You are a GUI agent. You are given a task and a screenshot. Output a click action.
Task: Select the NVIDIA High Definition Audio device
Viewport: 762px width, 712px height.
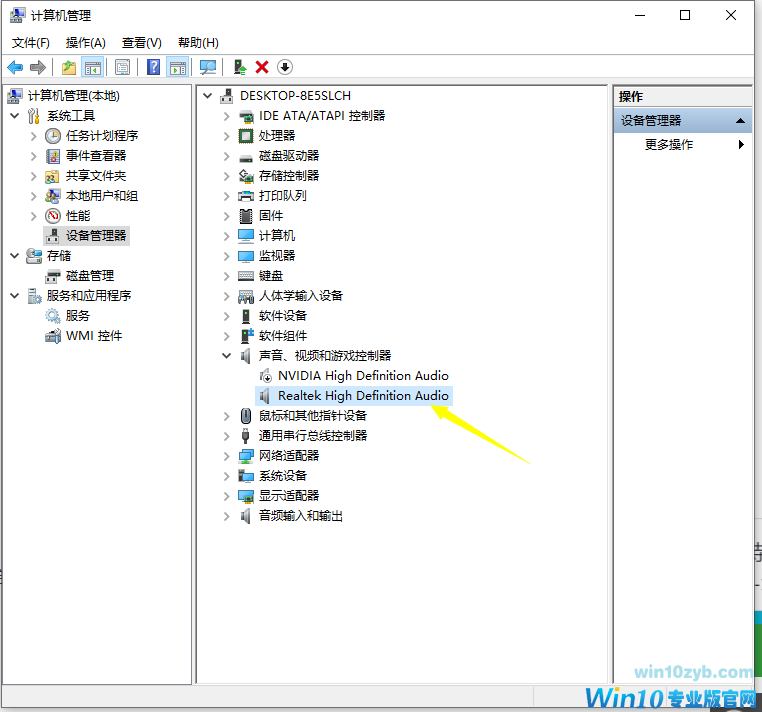pyautogui.click(x=363, y=376)
